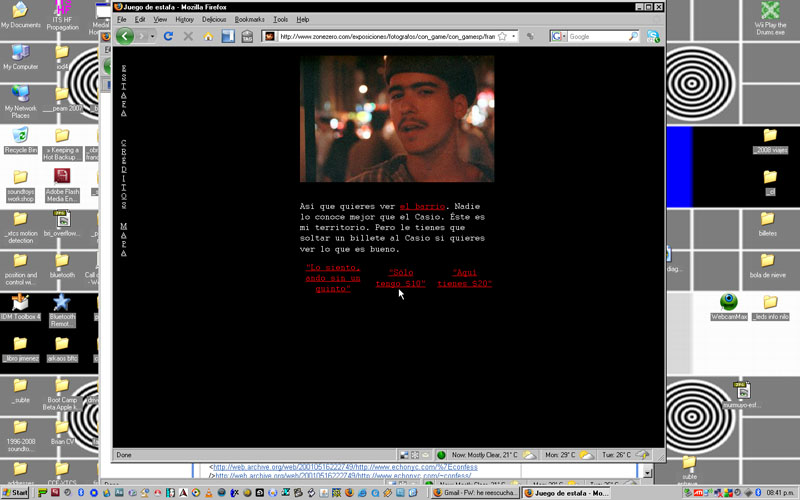The width and height of the screenshot is (800, 500).
Task: Choose the "Aqui tienes $20" link
Action: (472, 278)
